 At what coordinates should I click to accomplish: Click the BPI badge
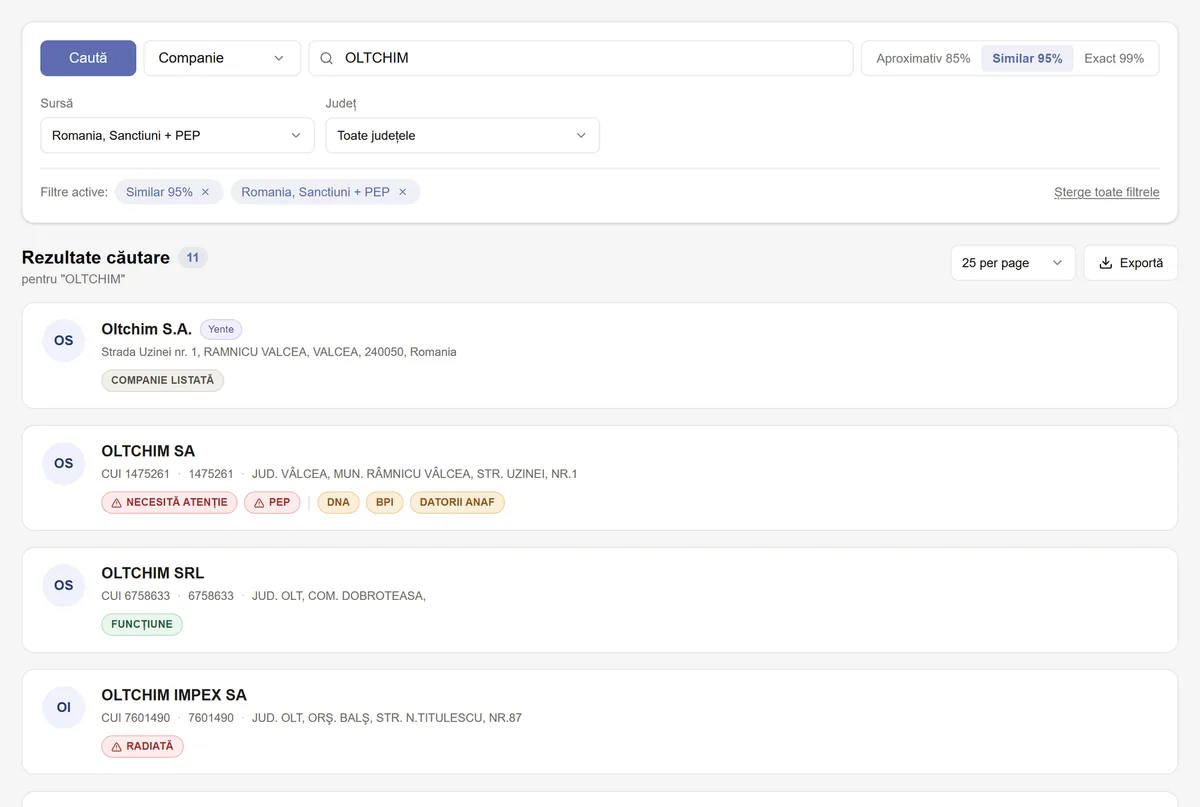(385, 502)
